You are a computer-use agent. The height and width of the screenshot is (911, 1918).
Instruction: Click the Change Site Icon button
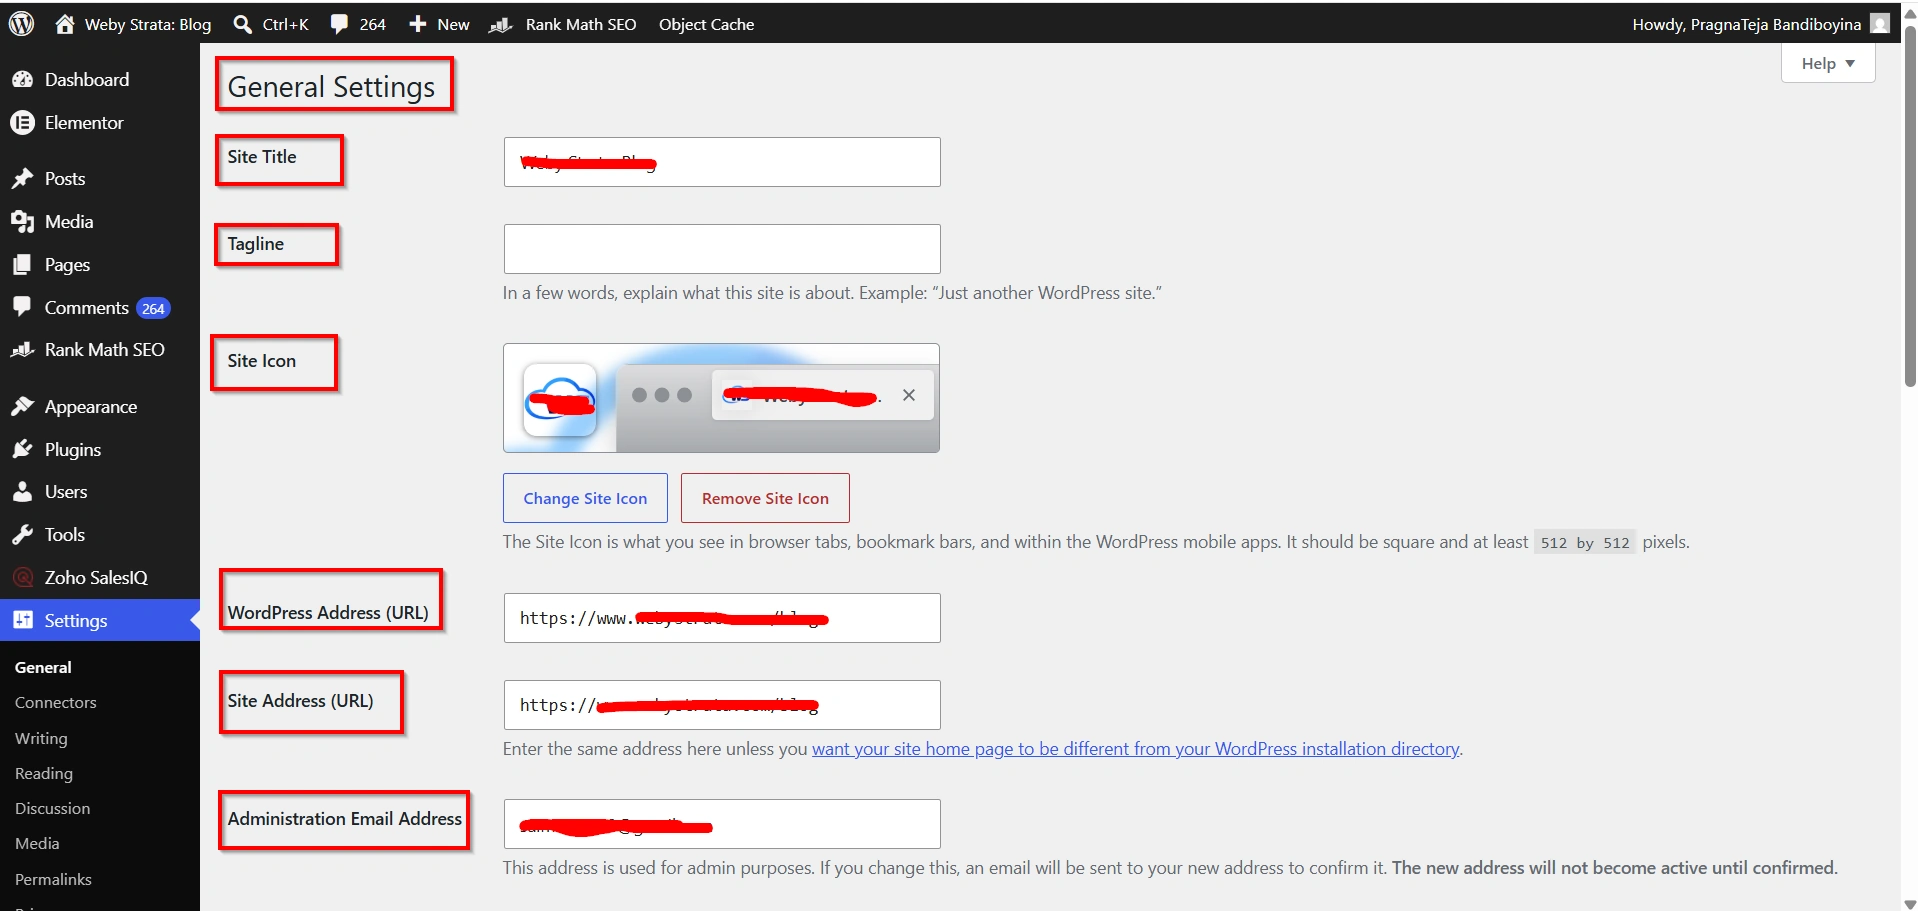click(x=585, y=498)
